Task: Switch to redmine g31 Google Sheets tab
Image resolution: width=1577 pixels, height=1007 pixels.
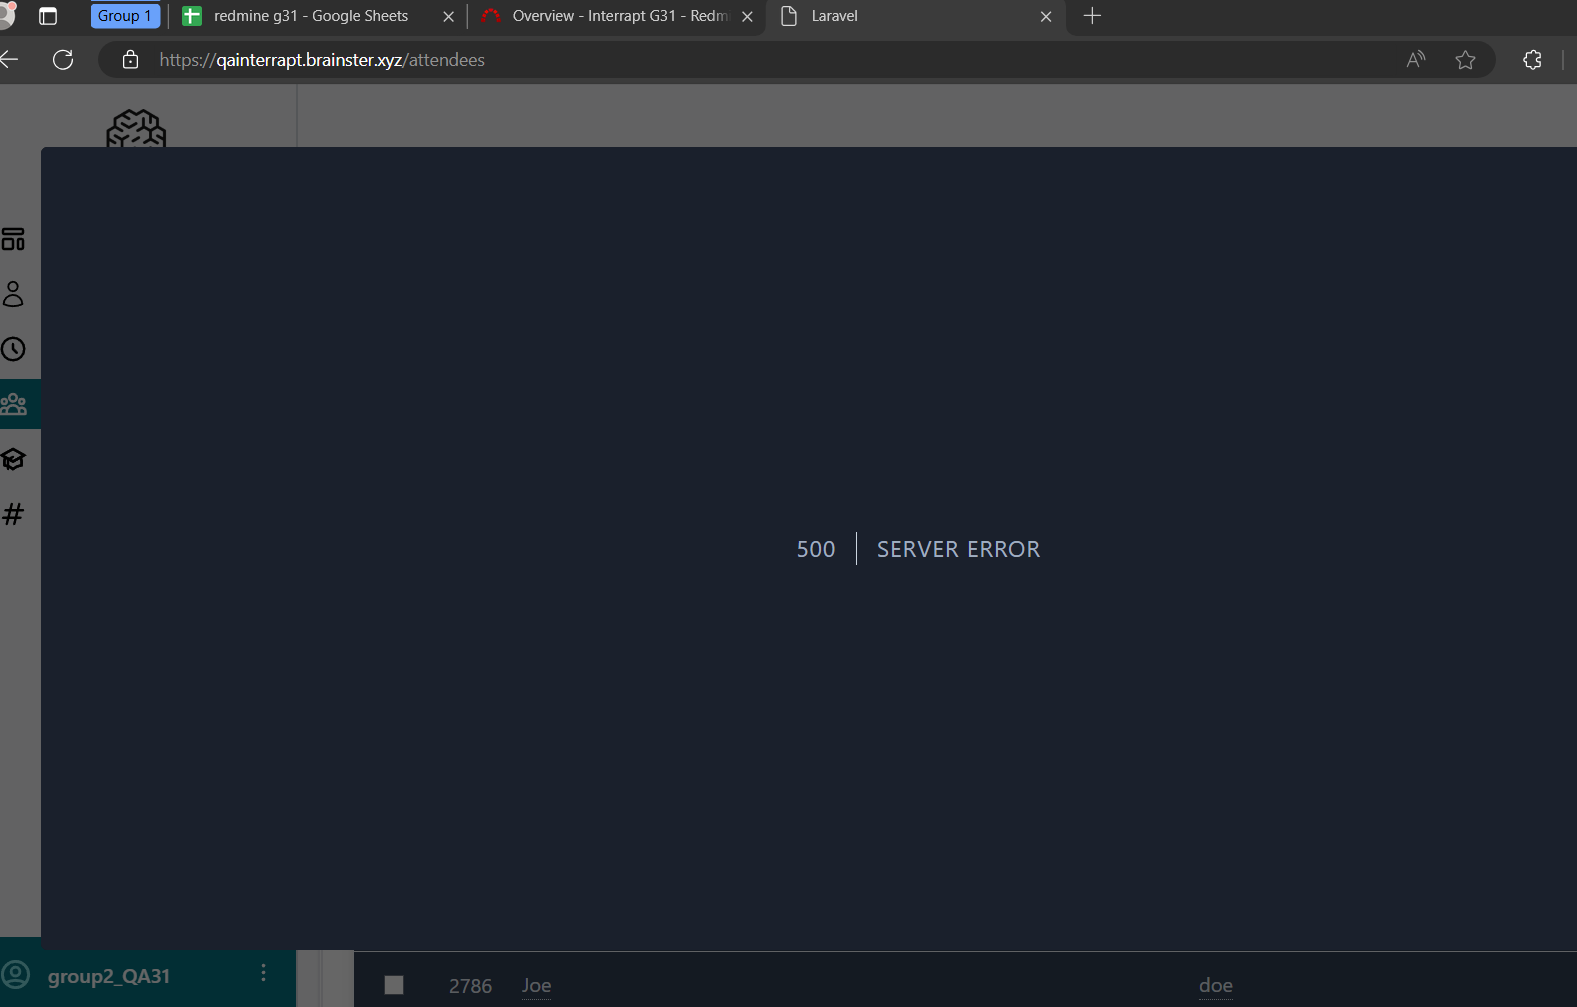Action: point(310,16)
